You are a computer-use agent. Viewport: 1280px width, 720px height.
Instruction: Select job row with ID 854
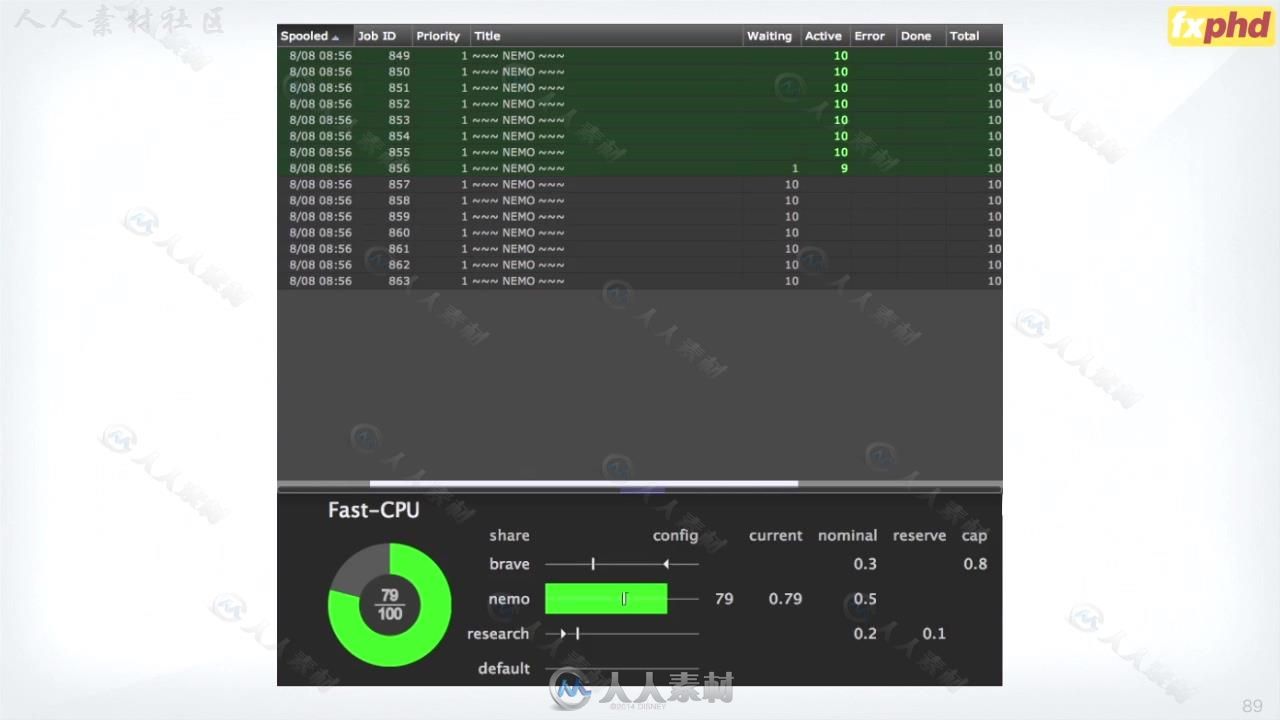click(639, 136)
